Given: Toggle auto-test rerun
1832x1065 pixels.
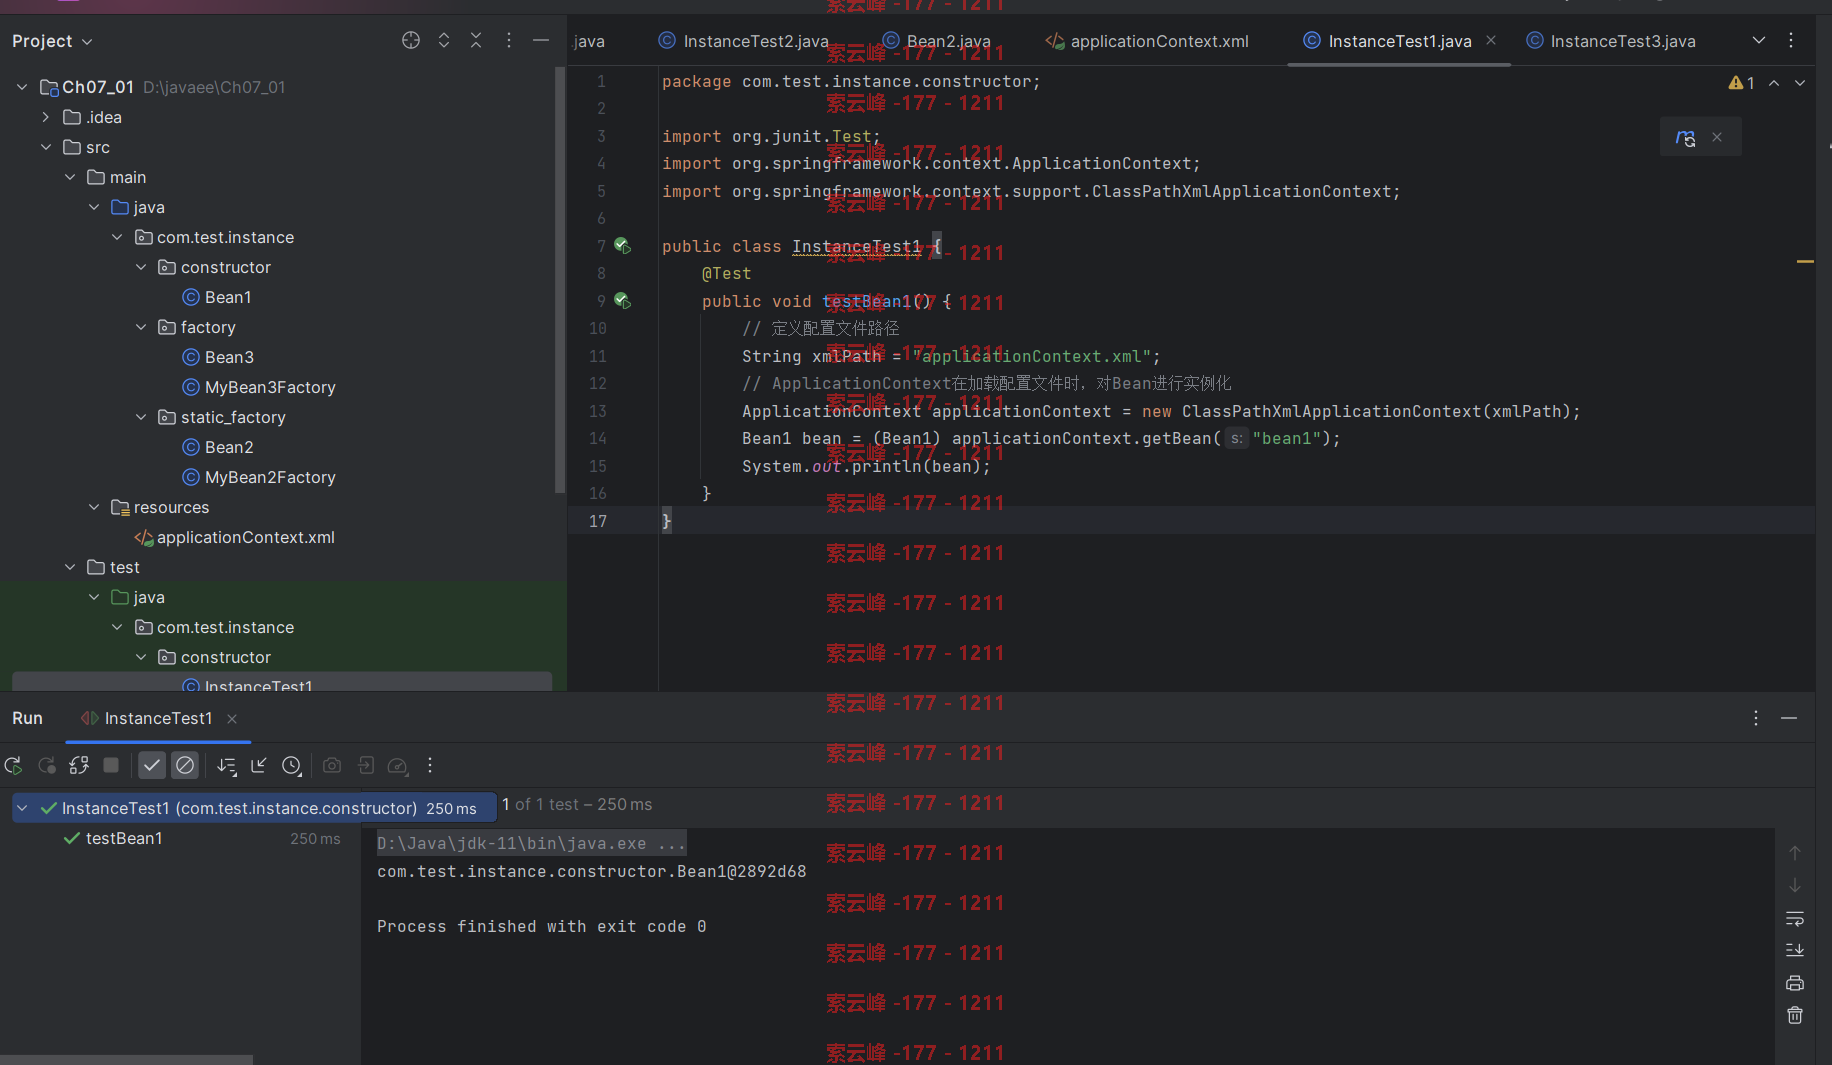Looking at the screenshot, I should (79, 765).
